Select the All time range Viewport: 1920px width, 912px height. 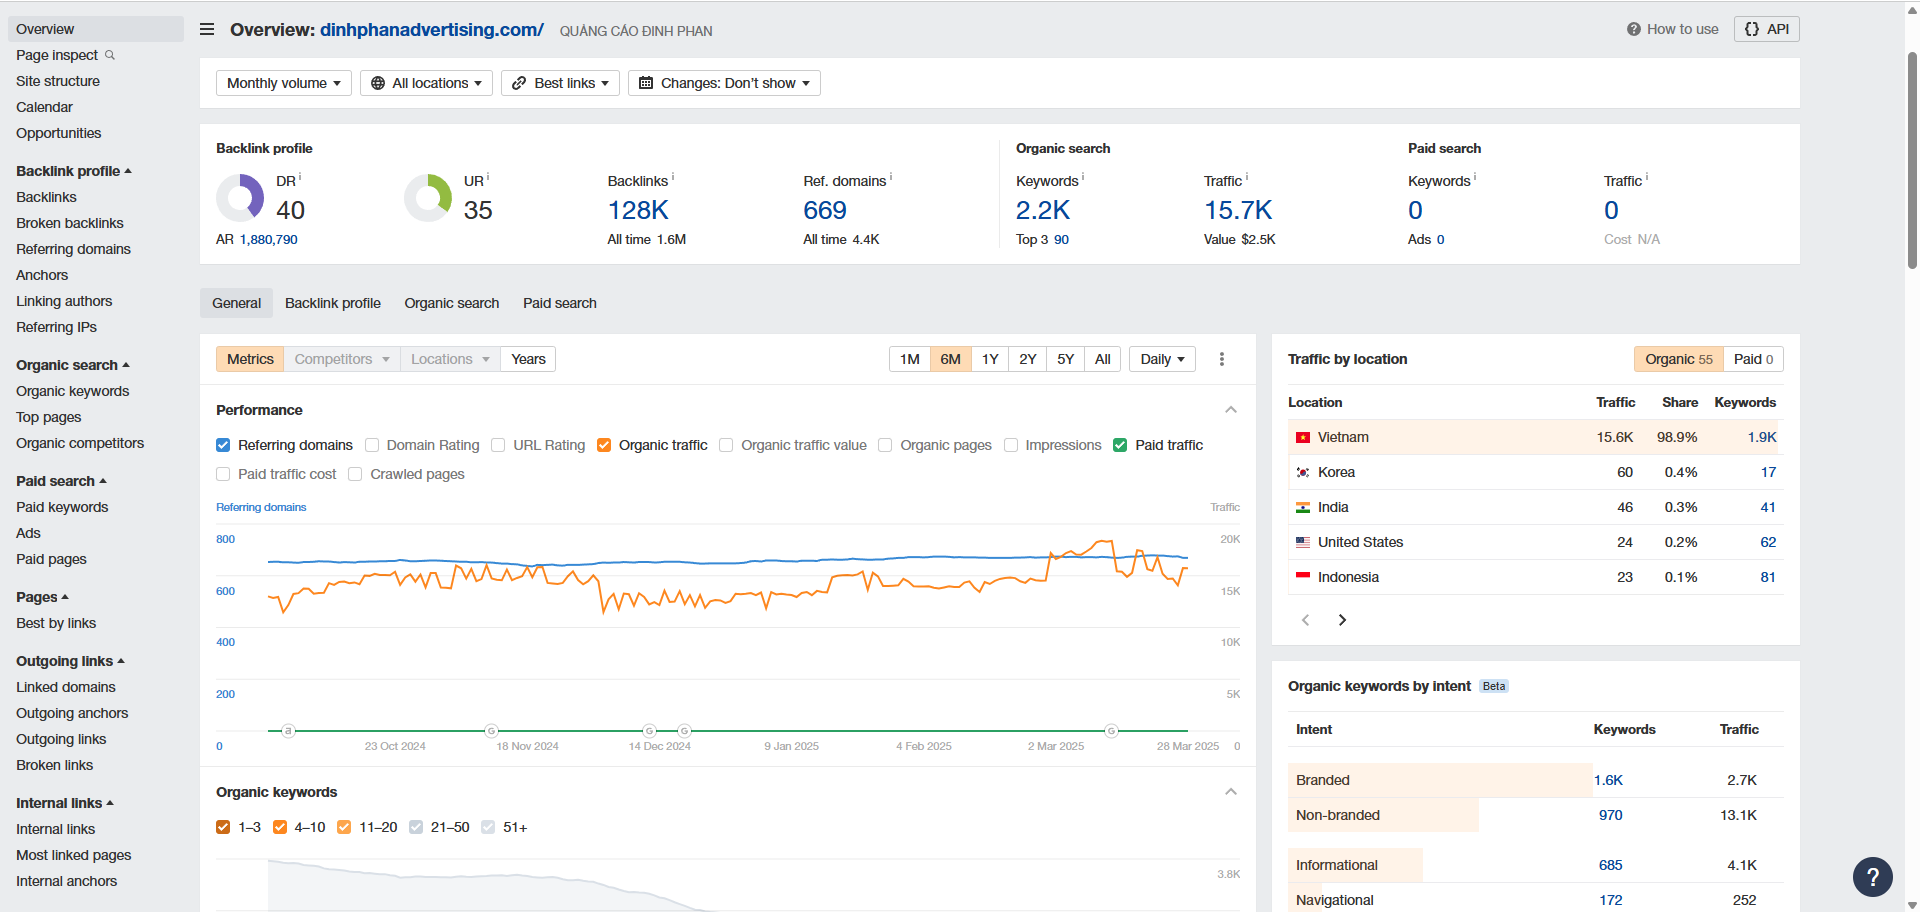click(1103, 359)
